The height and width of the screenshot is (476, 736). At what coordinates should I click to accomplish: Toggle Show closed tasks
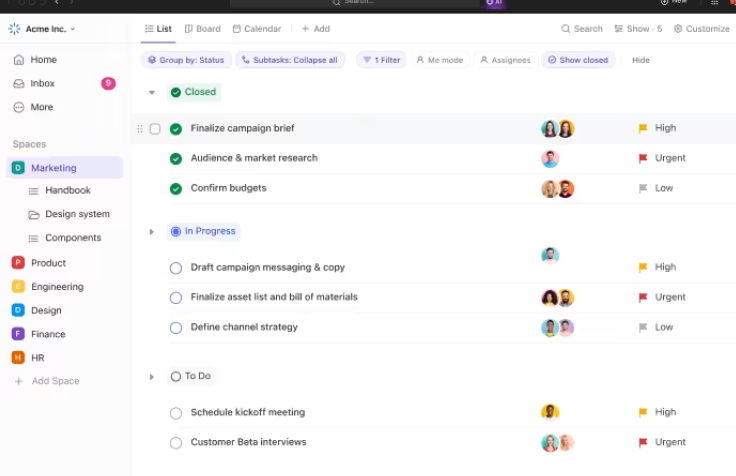(578, 60)
